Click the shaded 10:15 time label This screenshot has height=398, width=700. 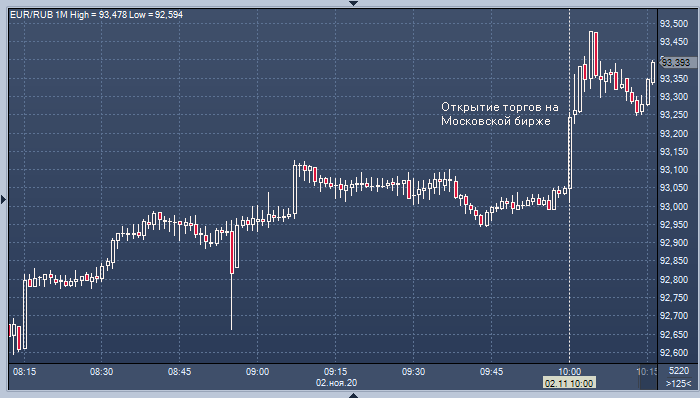(646, 372)
